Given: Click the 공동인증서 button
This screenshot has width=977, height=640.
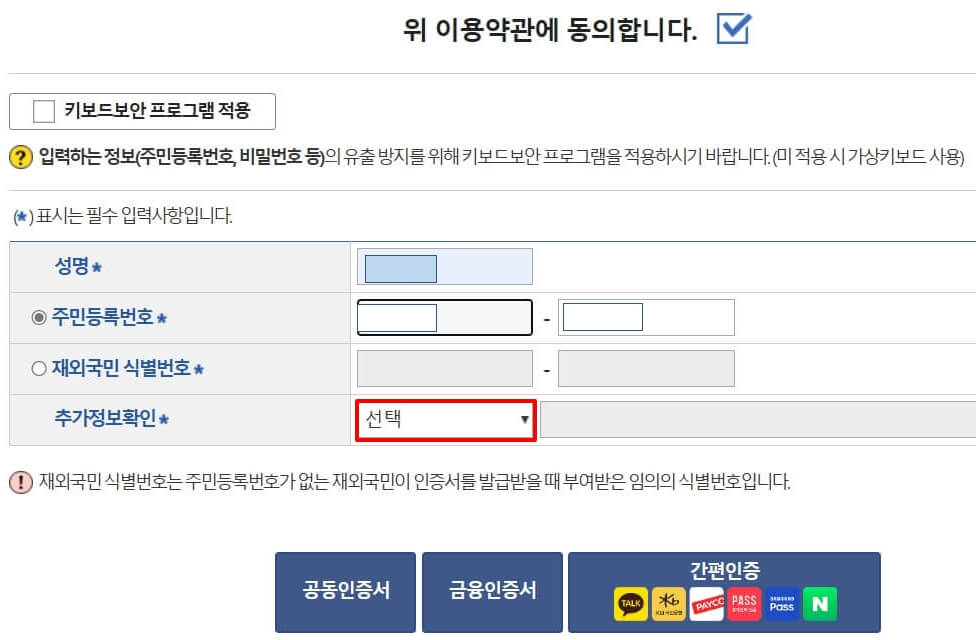Looking at the screenshot, I should (345, 591).
